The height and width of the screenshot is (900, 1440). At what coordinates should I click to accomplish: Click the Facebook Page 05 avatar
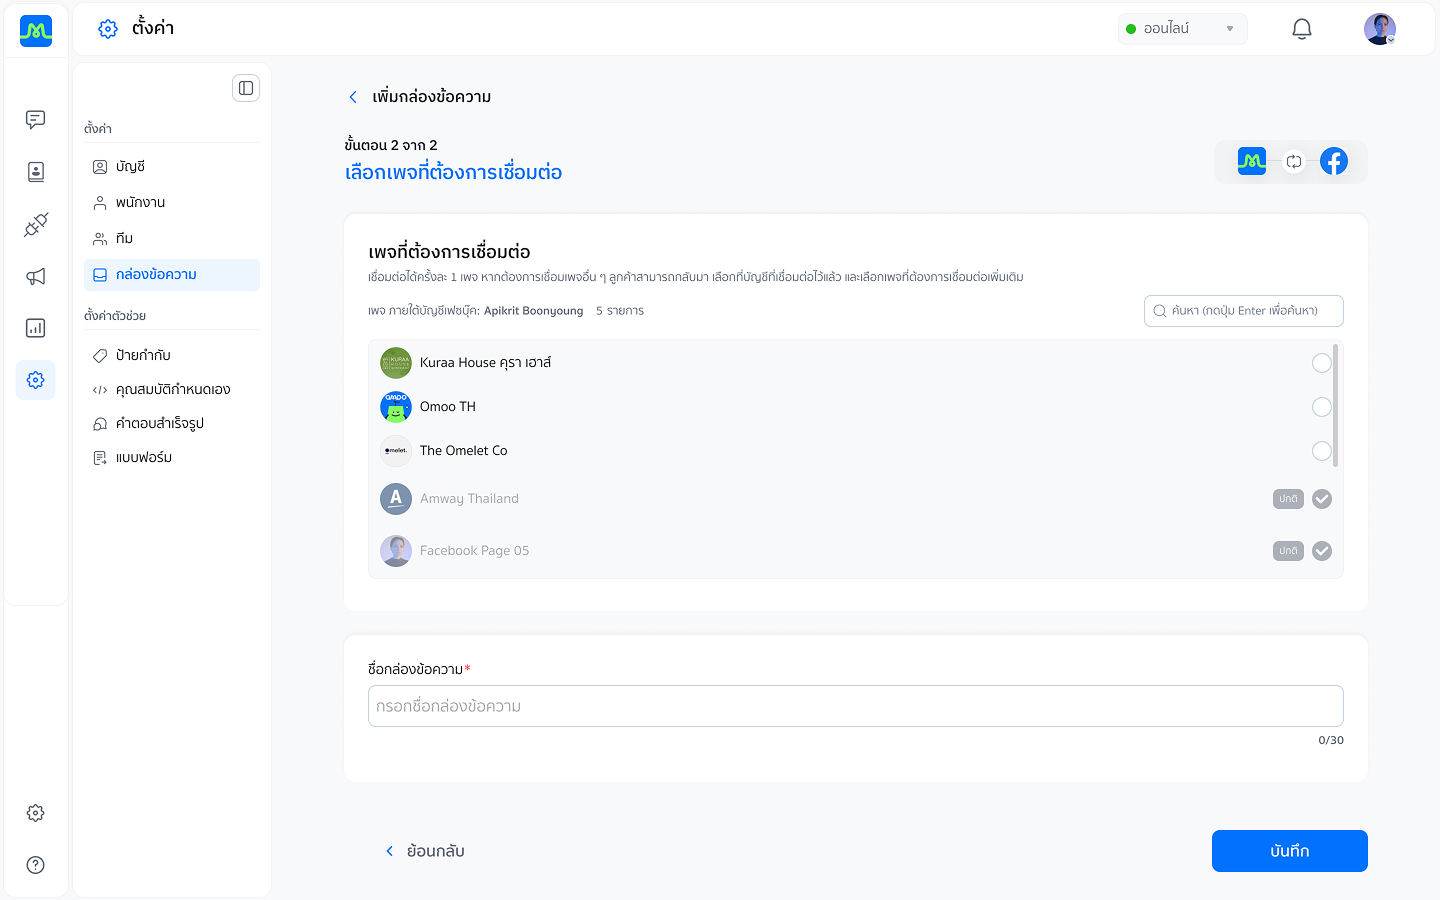pyautogui.click(x=396, y=550)
